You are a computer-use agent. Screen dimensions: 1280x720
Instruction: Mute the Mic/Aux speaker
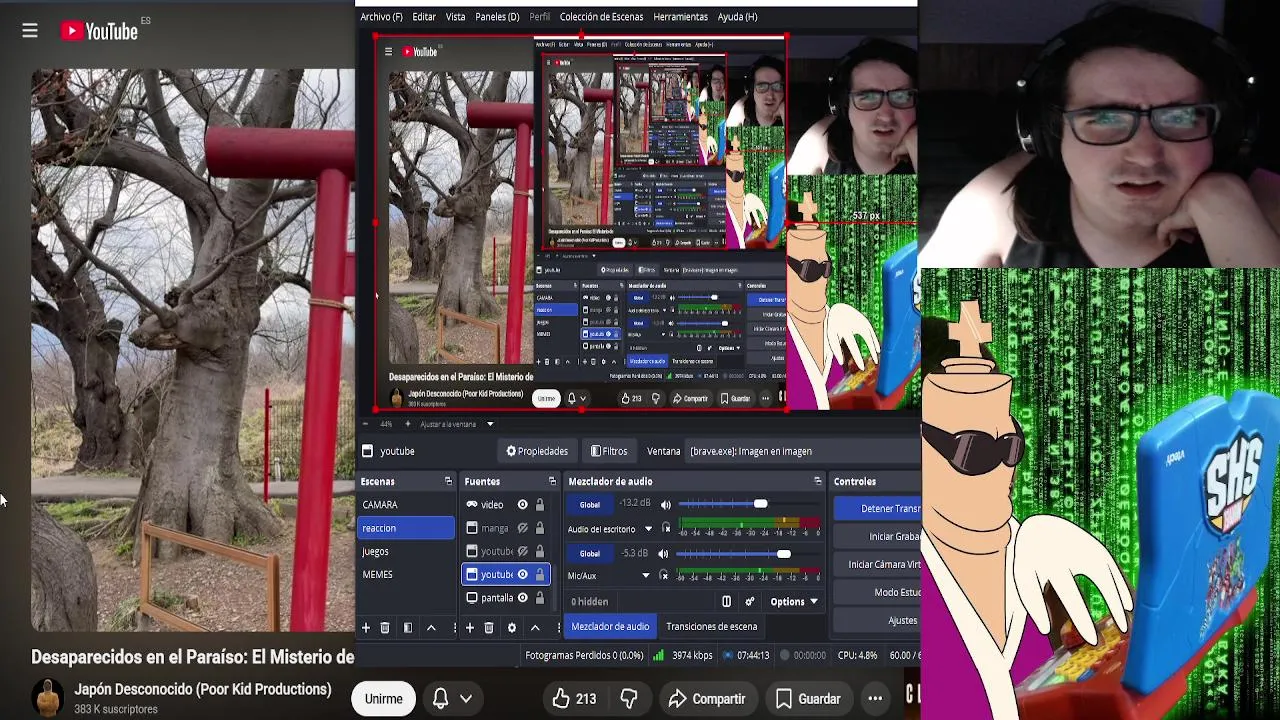pyautogui.click(x=663, y=554)
